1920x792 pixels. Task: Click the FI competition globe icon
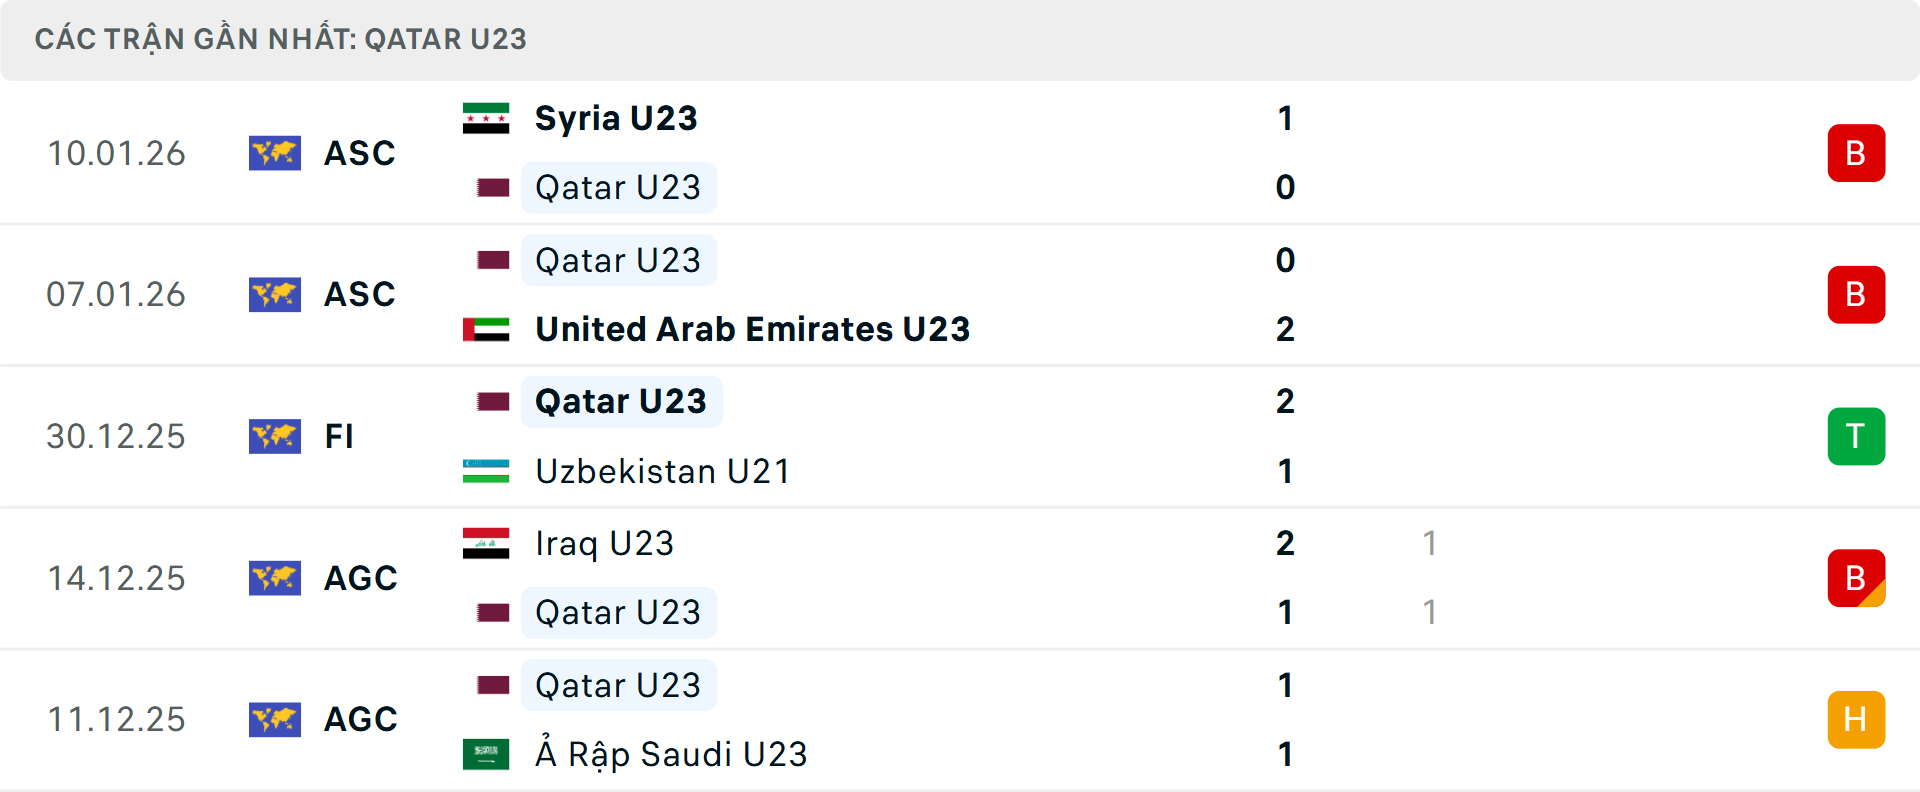tap(275, 436)
